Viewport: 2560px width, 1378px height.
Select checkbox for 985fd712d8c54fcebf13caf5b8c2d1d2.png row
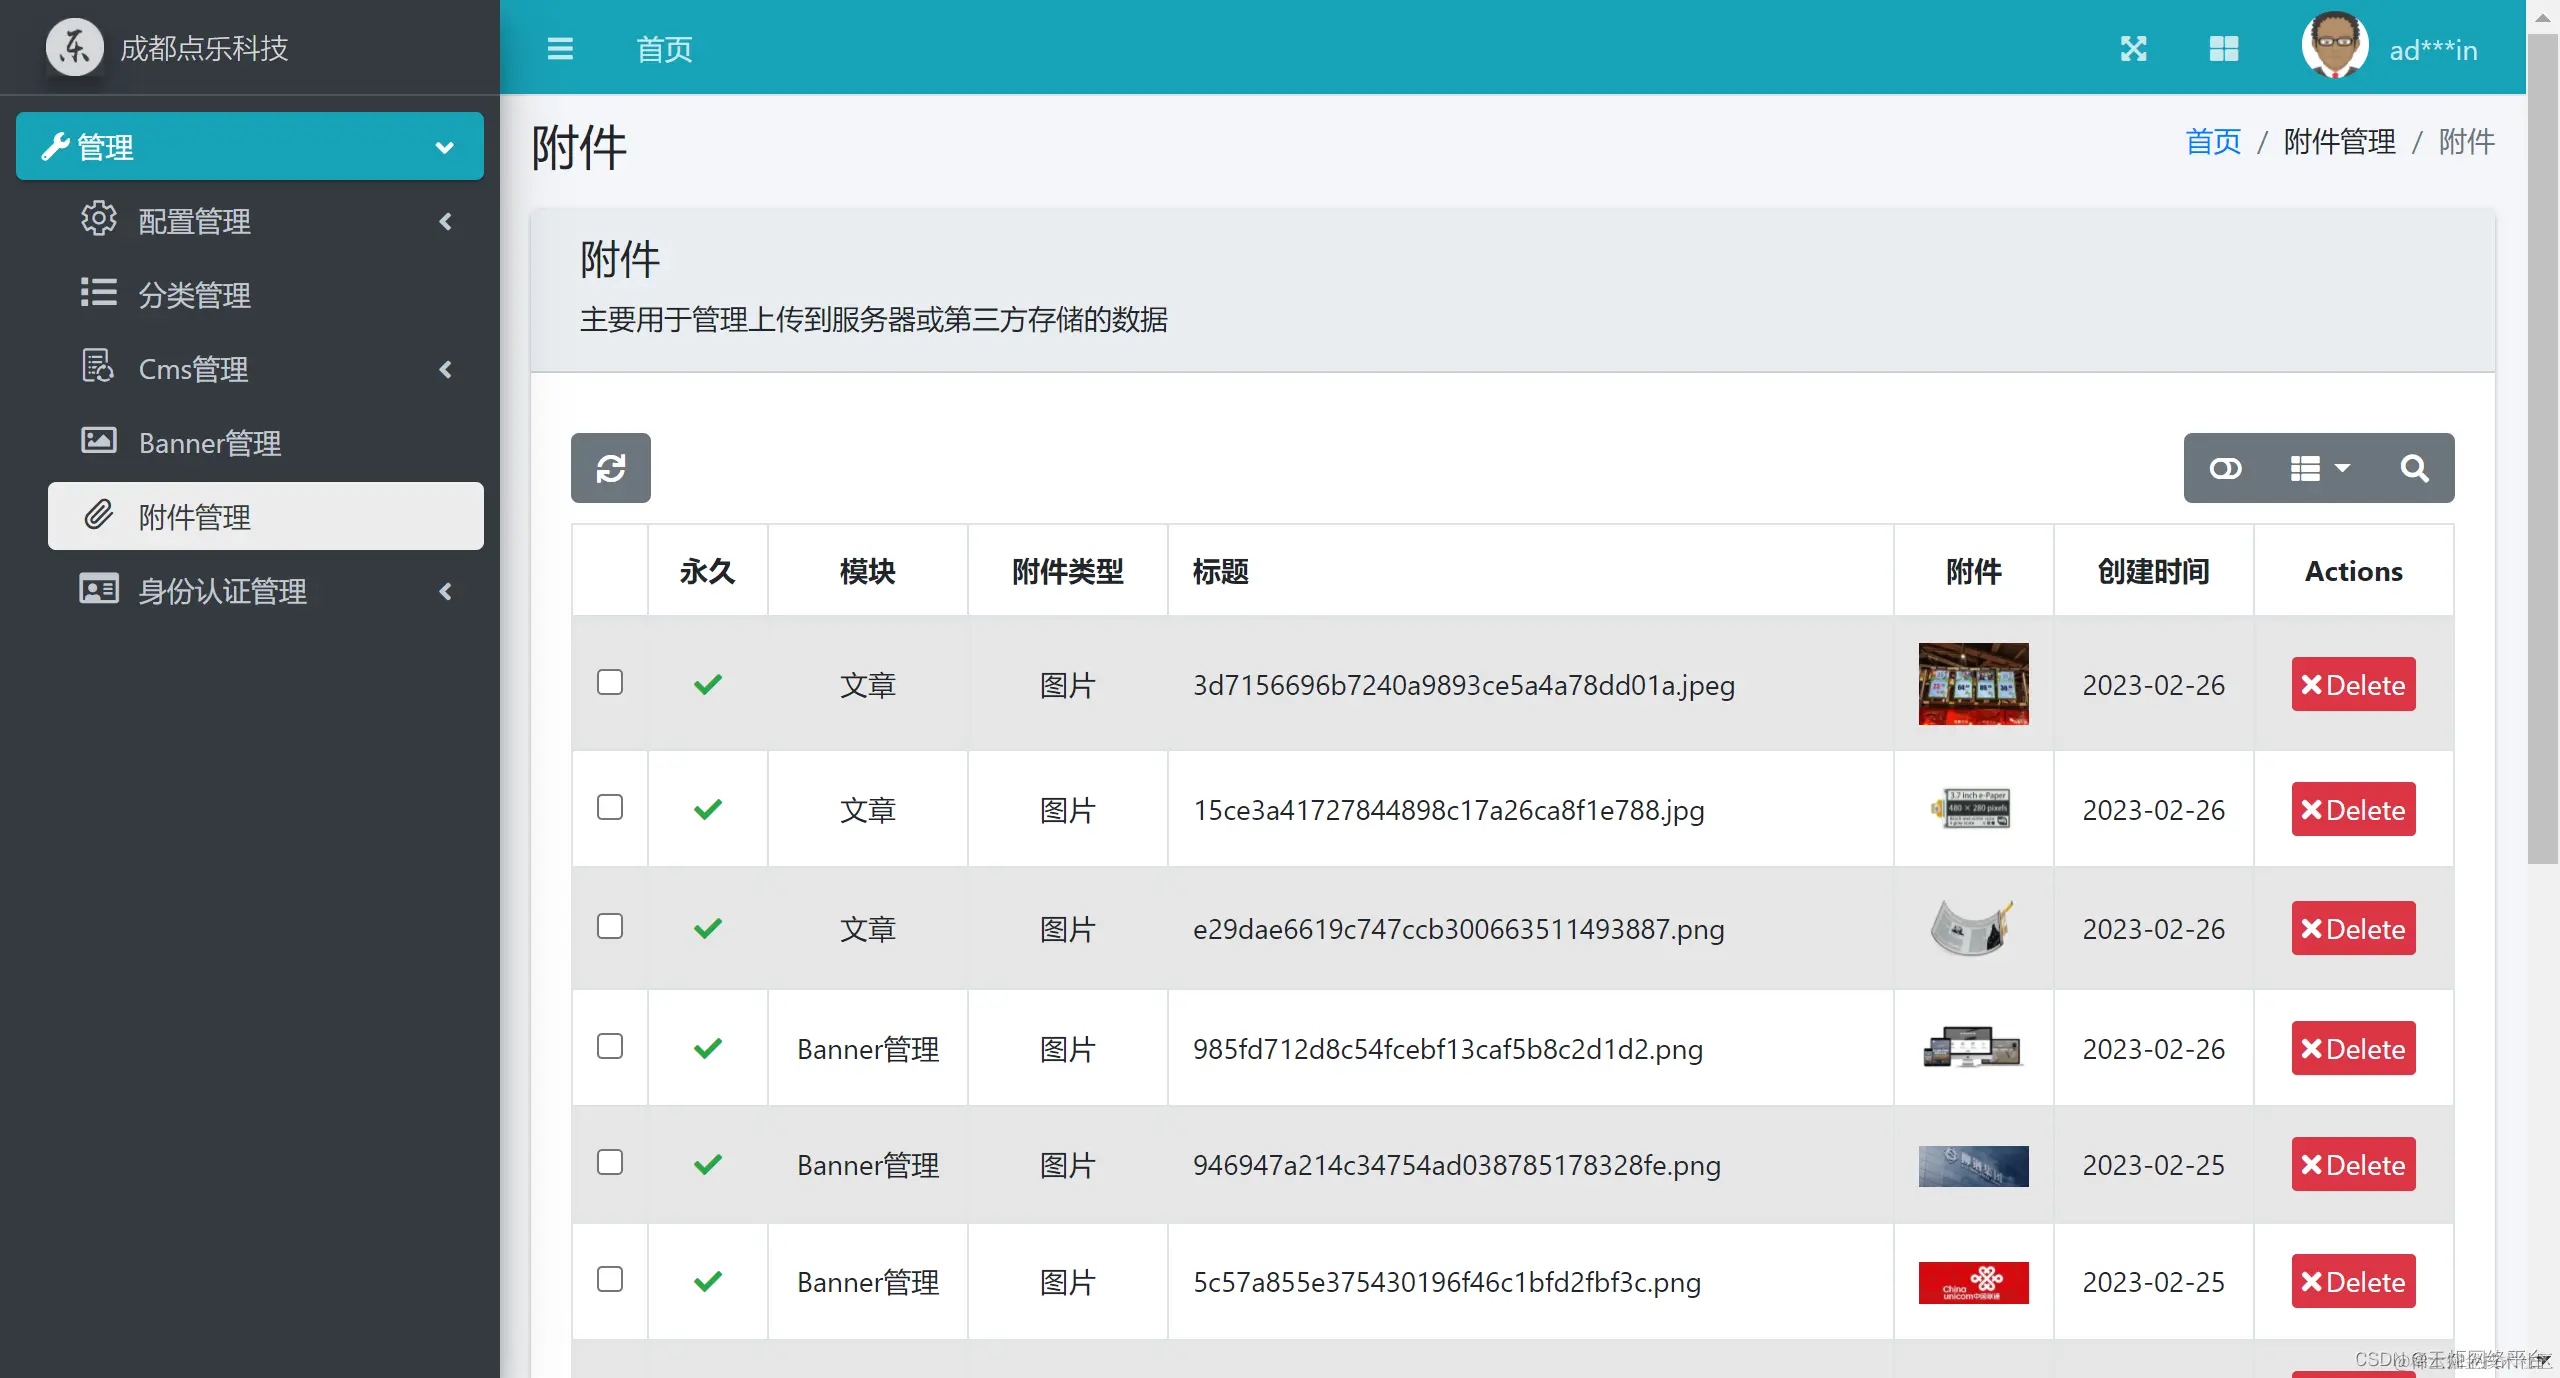pyautogui.click(x=609, y=1046)
